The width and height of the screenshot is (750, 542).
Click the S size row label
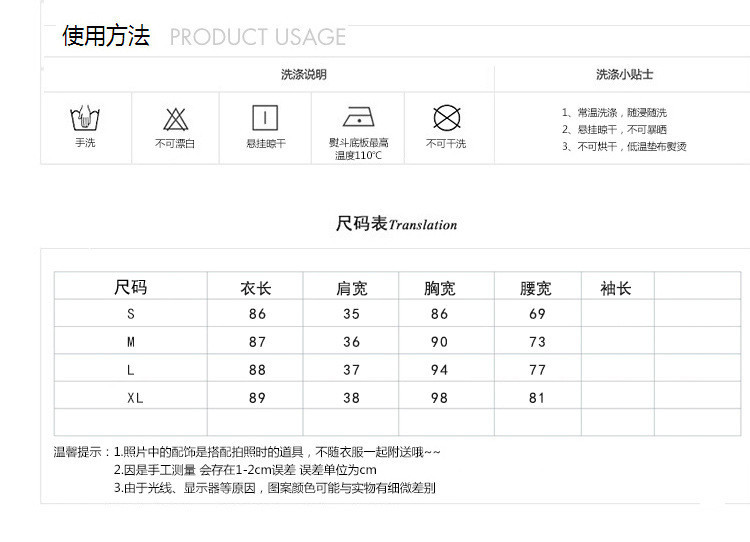(131, 314)
